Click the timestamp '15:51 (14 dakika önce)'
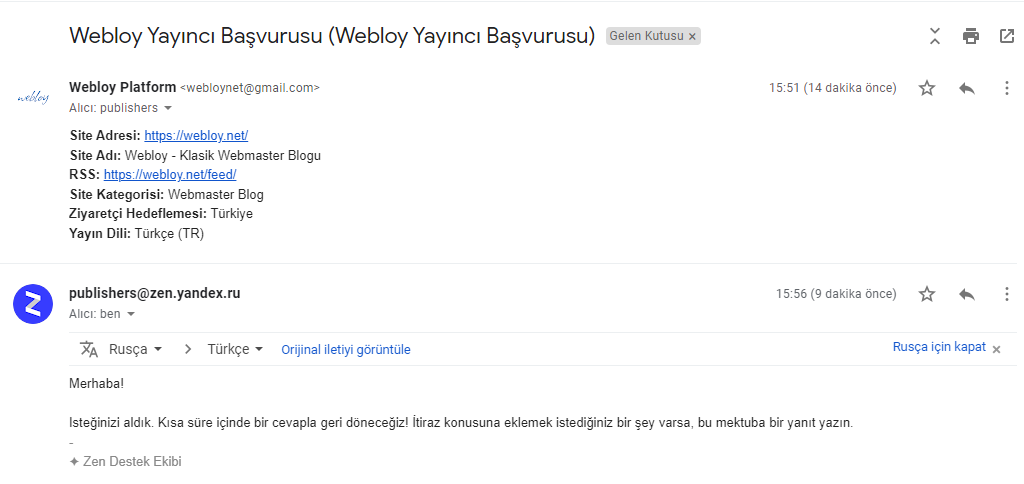 (833, 88)
